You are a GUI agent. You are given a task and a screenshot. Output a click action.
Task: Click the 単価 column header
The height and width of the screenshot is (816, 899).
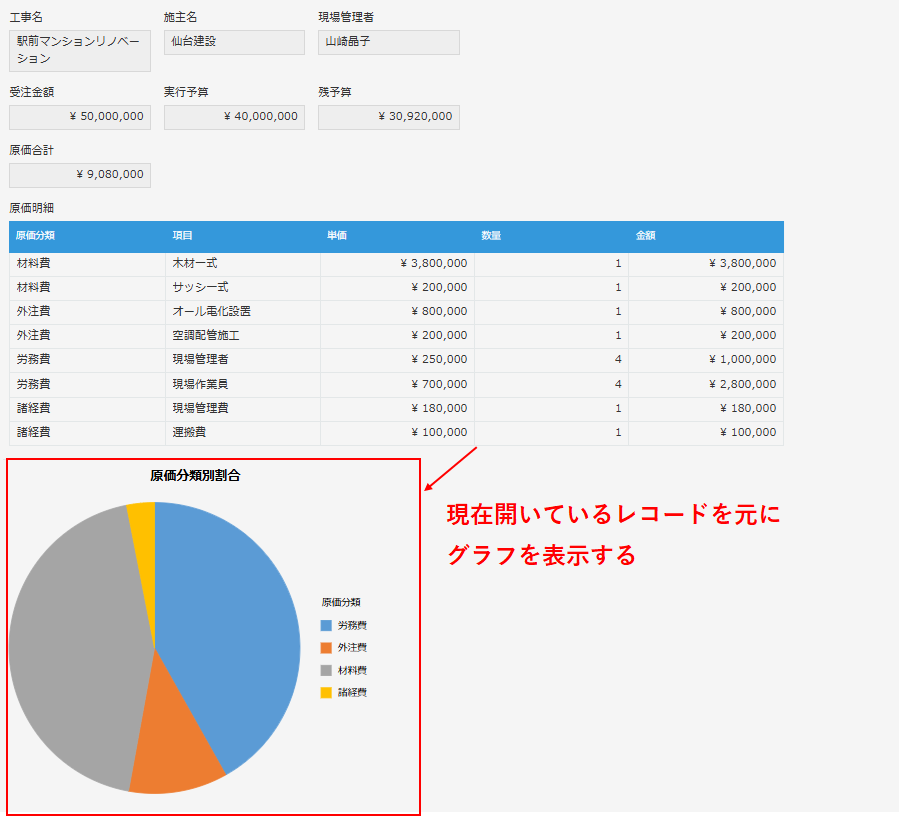(337, 236)
